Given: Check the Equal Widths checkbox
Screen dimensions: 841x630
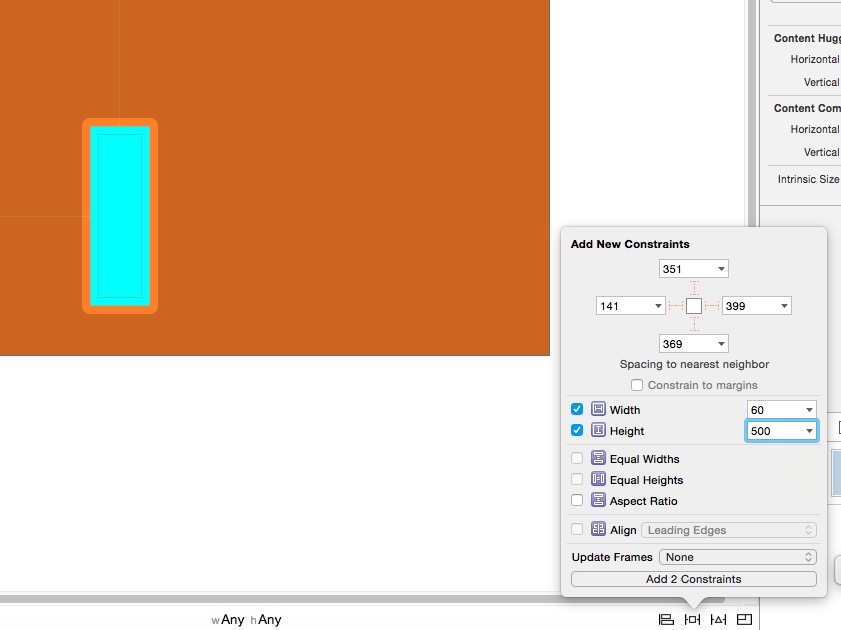Looking at the screenshot, I should point(577,459).
